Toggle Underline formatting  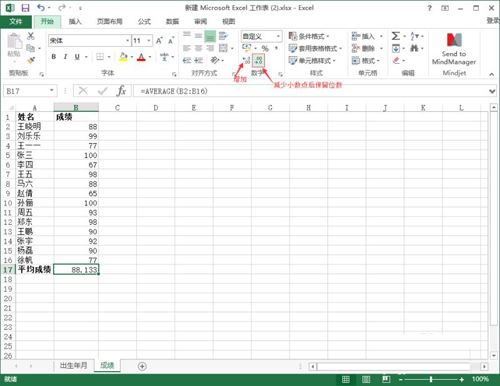coord(77,57)
